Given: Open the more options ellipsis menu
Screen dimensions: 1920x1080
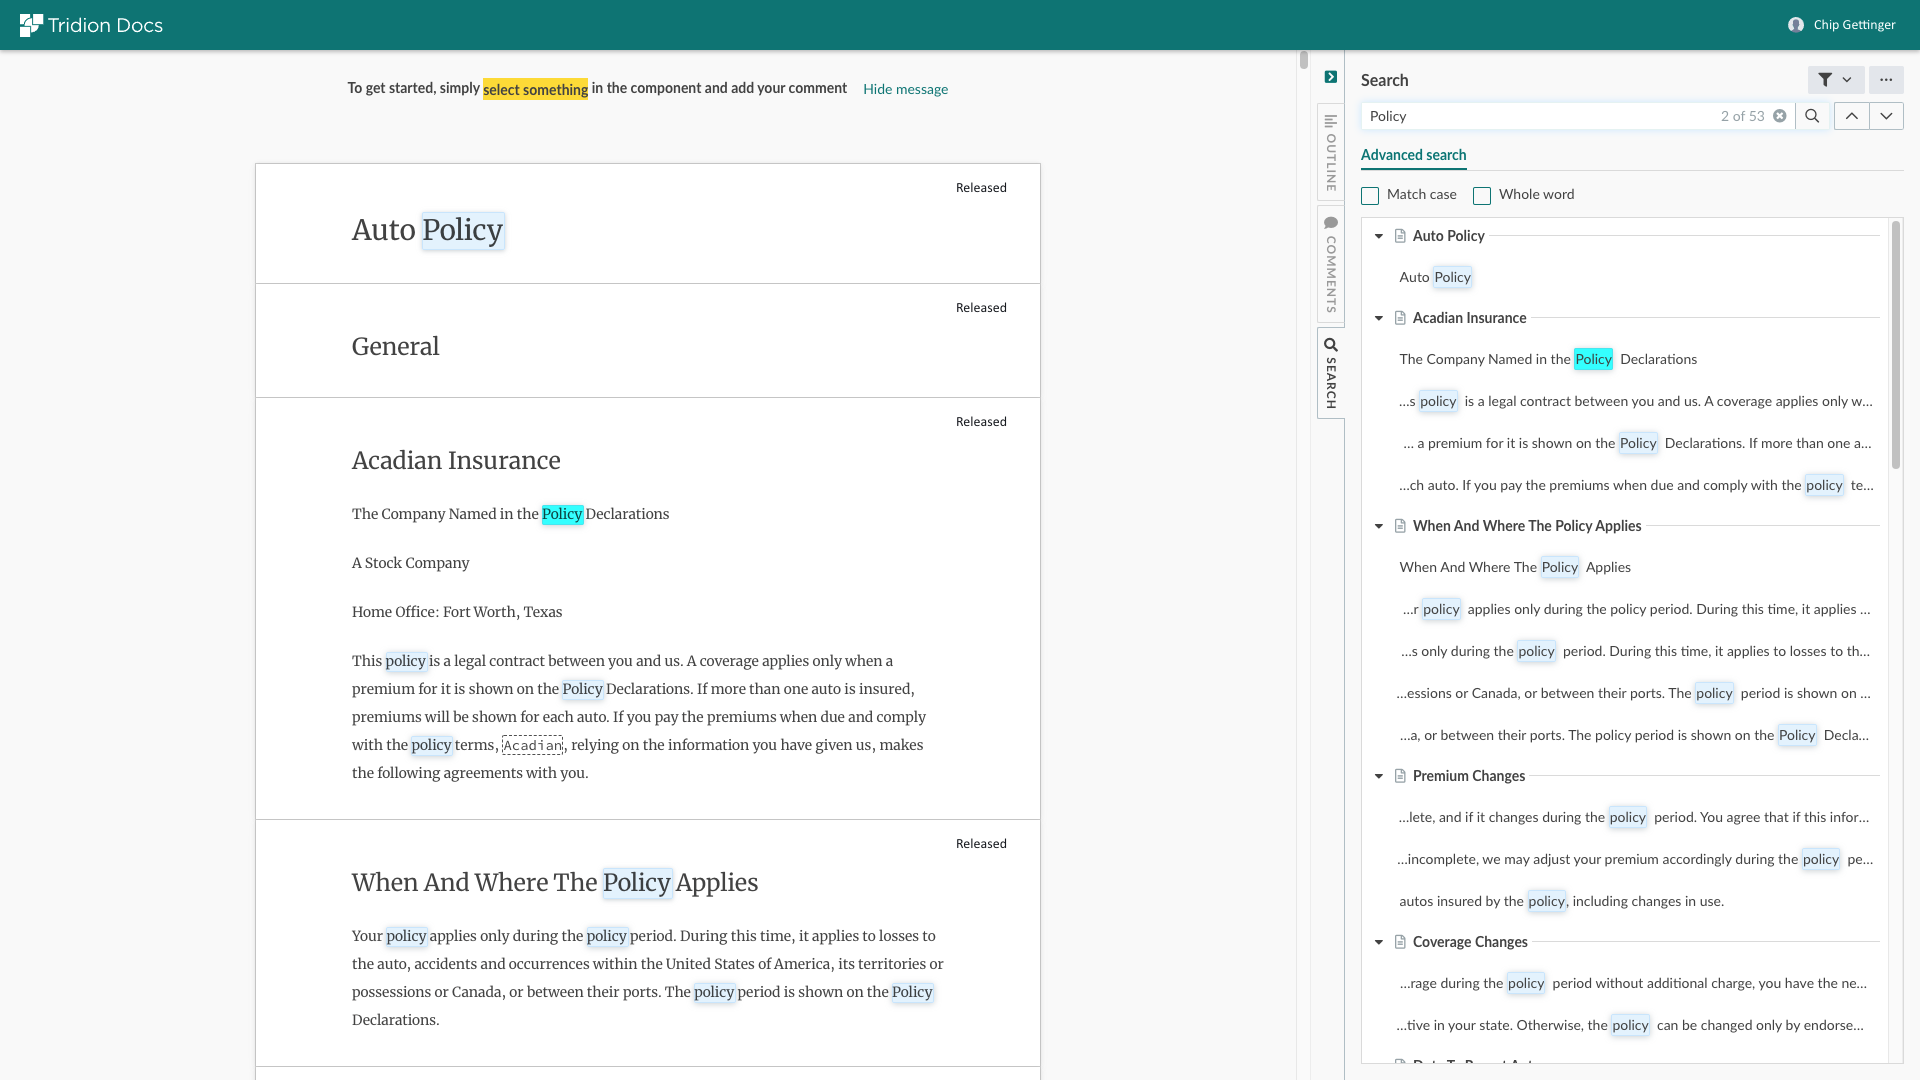Looking at the screenshot, I should click(1886, 80).
